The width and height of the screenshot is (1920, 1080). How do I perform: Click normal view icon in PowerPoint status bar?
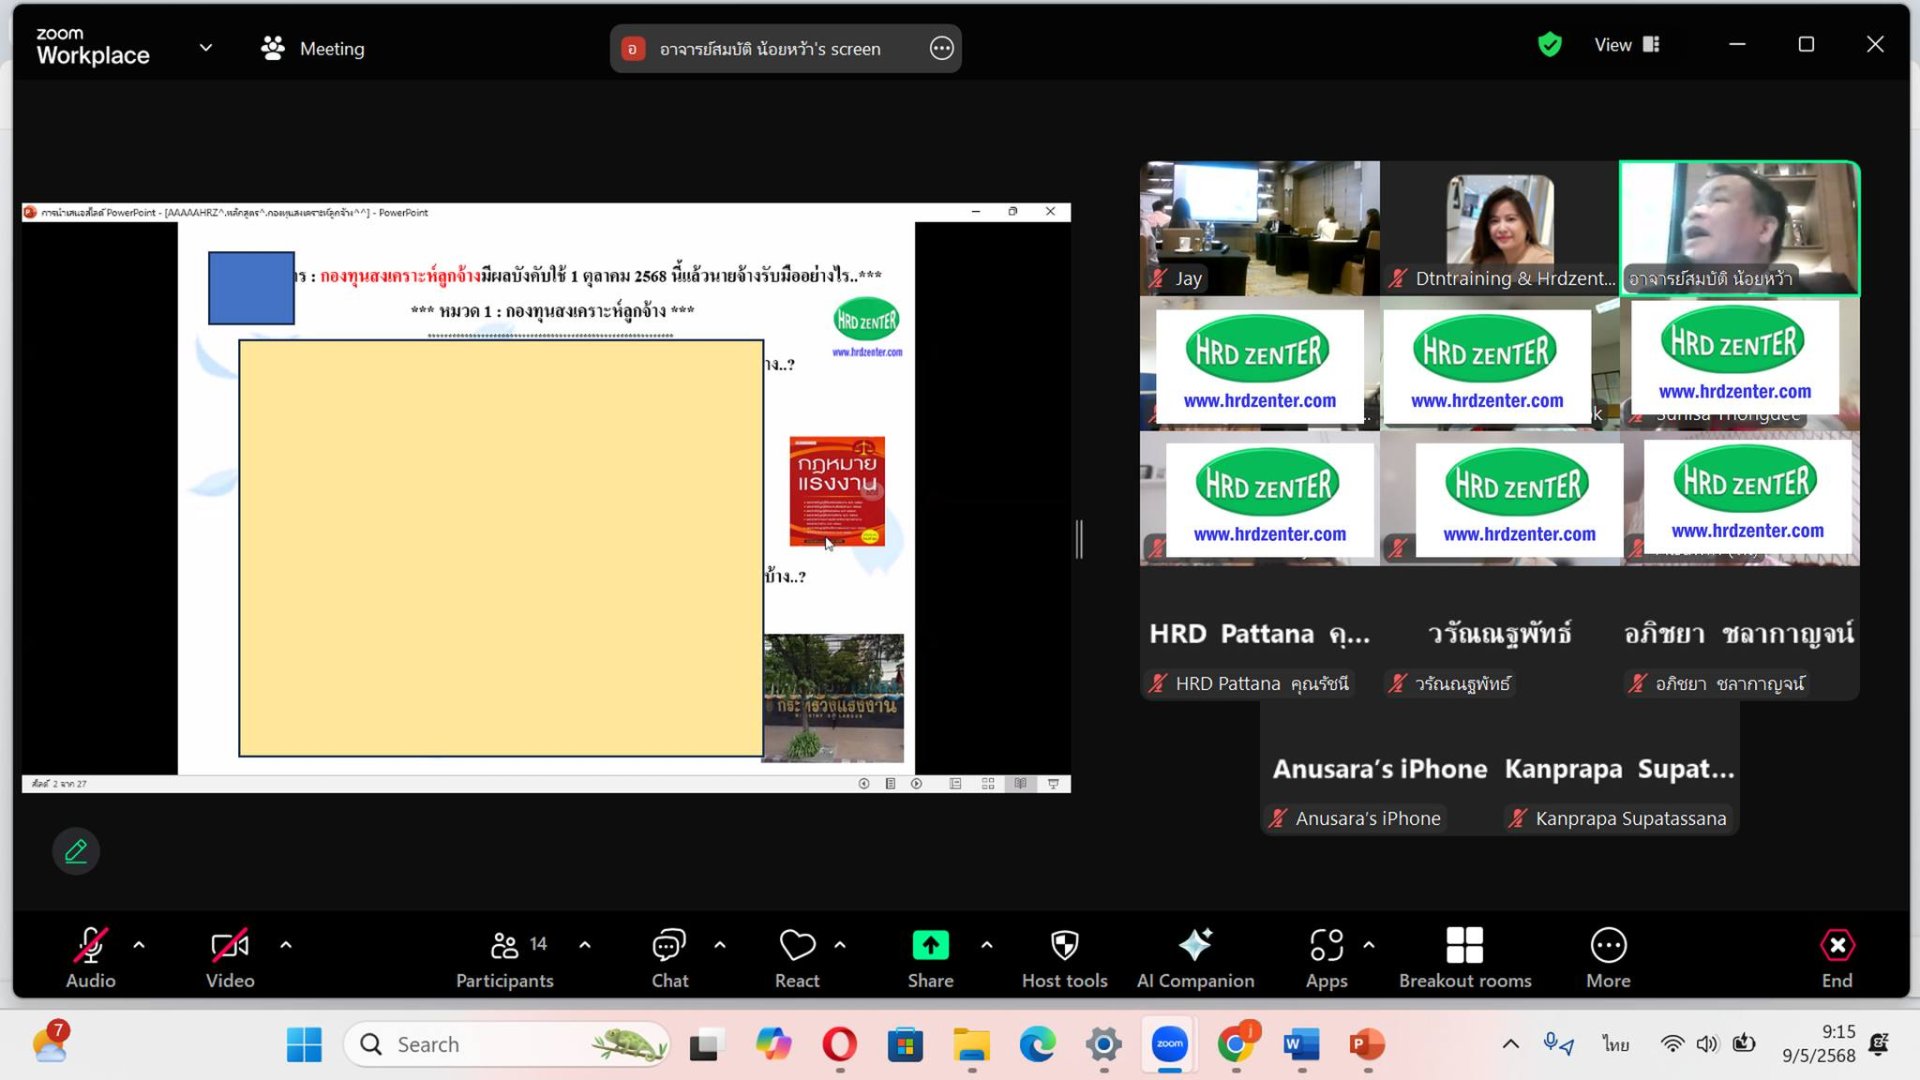[955, 784]
